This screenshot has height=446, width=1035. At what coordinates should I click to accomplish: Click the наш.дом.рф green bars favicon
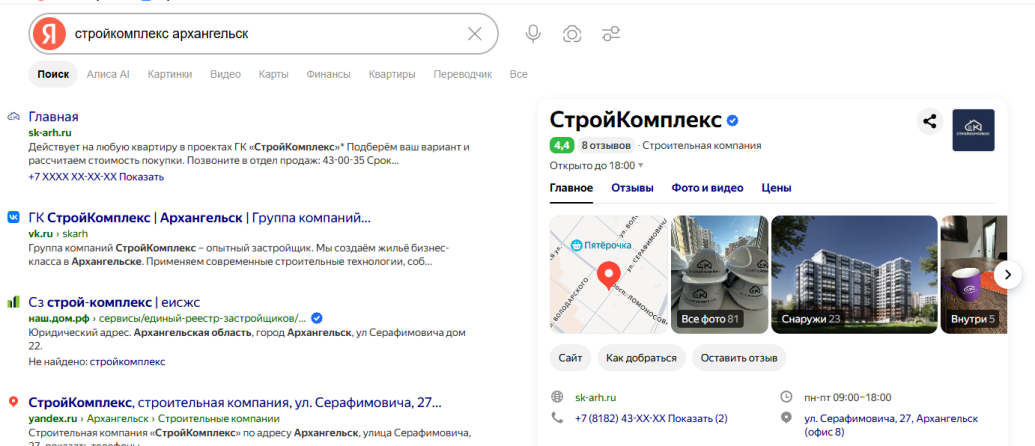tap(13, 302)
